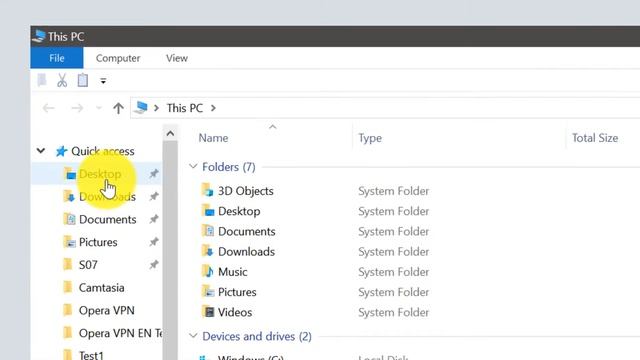
Task: Open Pictures in the Quick access list
Action: 98,242
